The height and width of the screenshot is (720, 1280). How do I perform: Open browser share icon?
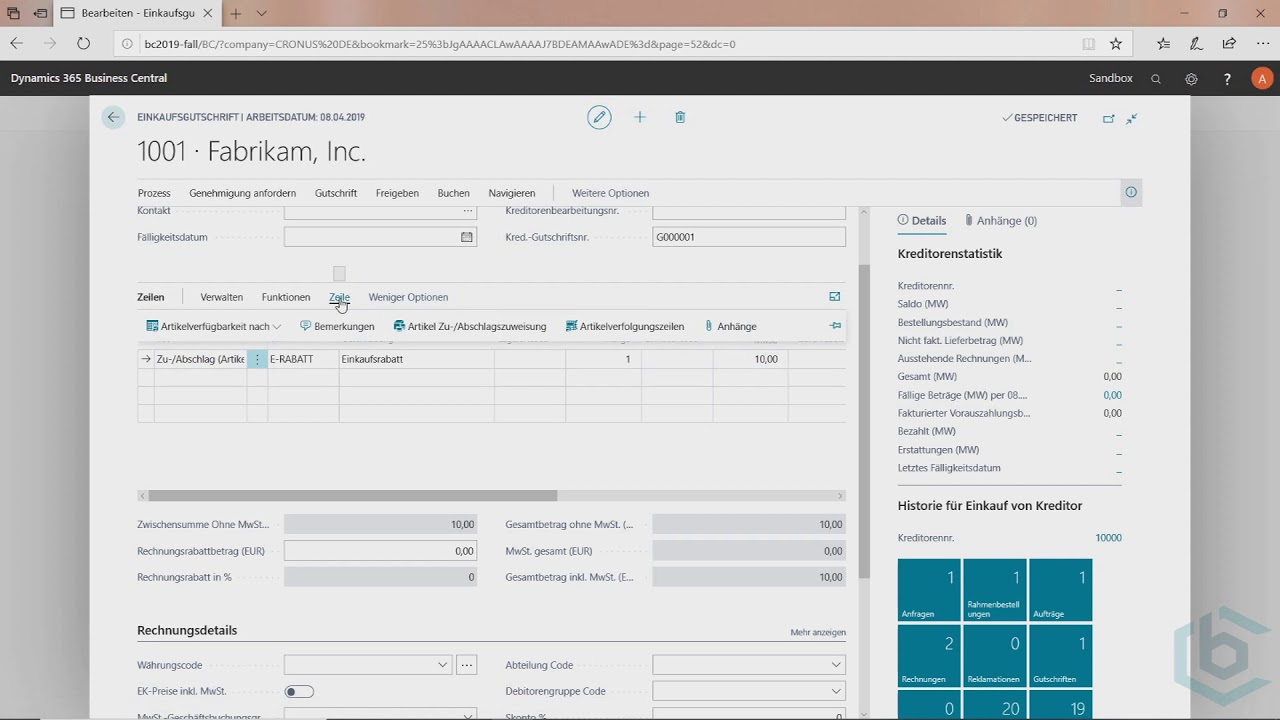pos(1229,44)
